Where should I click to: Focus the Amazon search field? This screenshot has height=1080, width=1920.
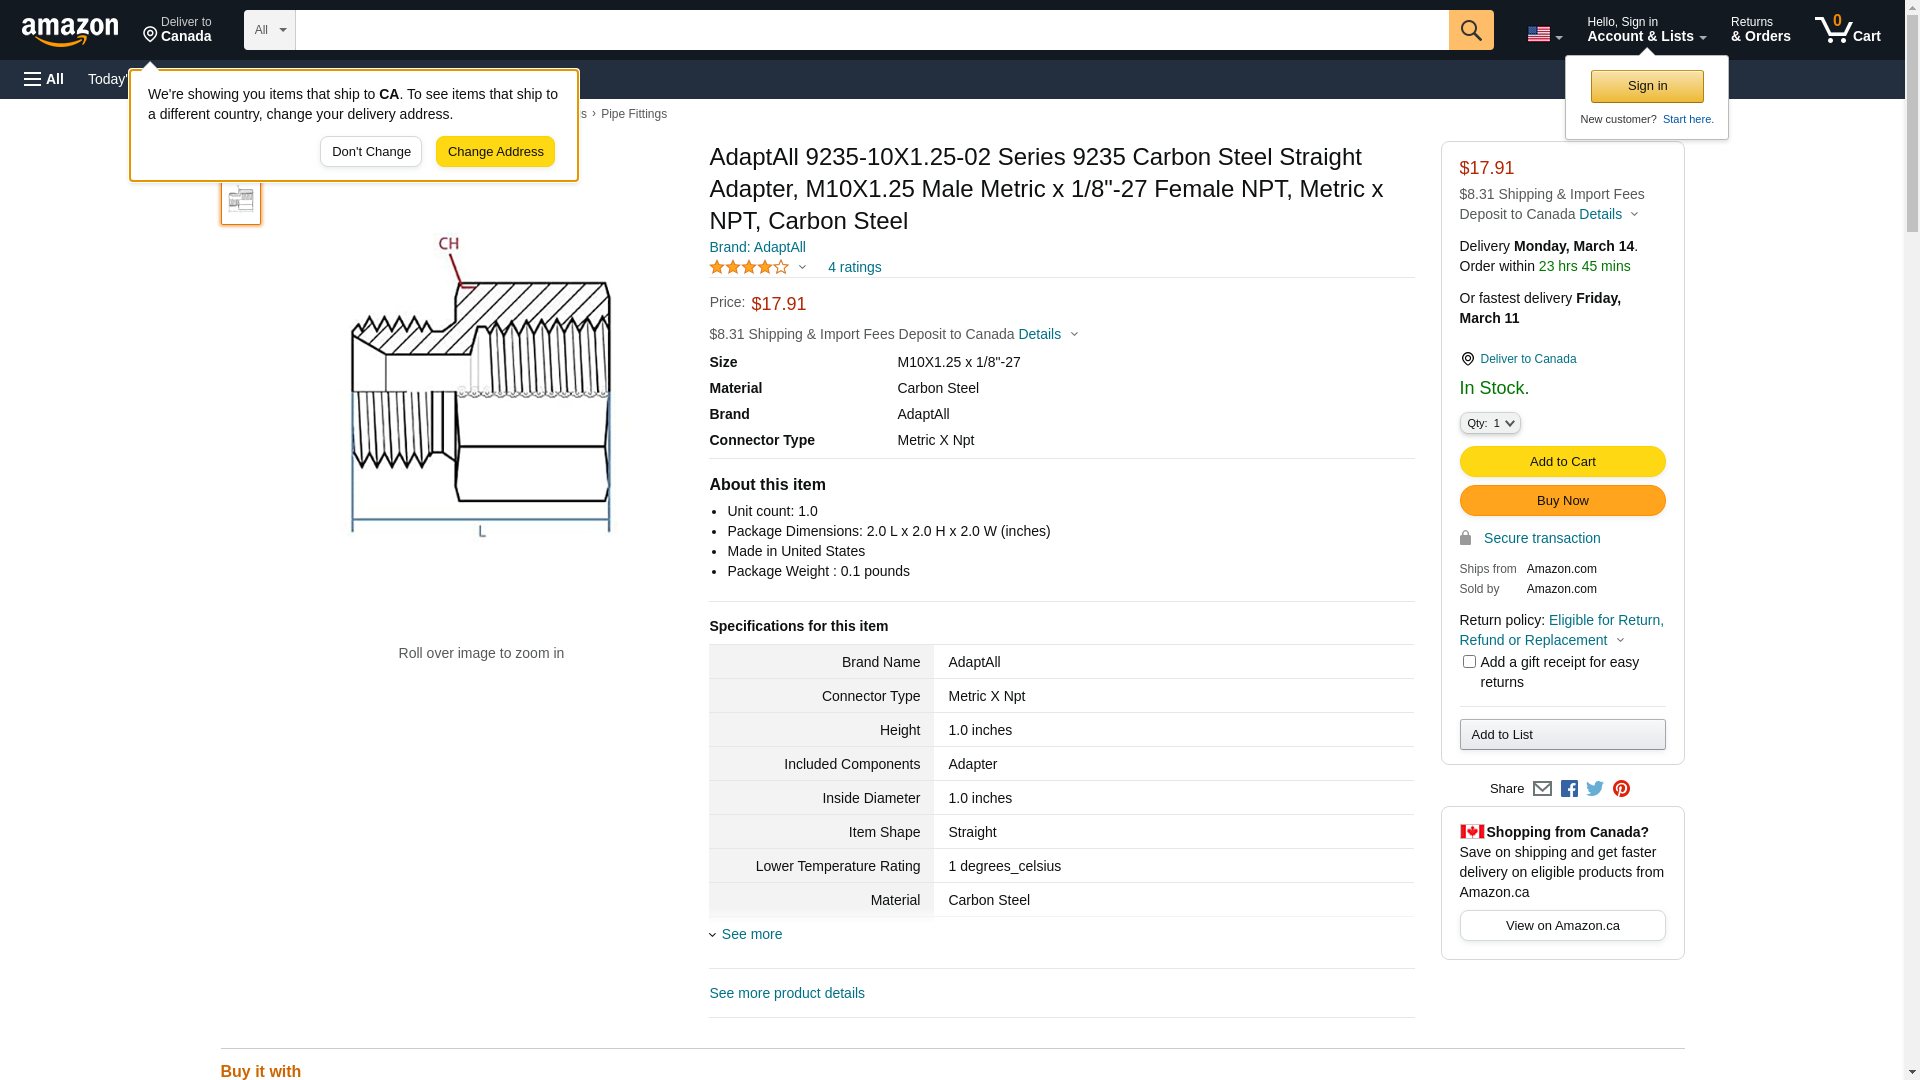(871, 30)
